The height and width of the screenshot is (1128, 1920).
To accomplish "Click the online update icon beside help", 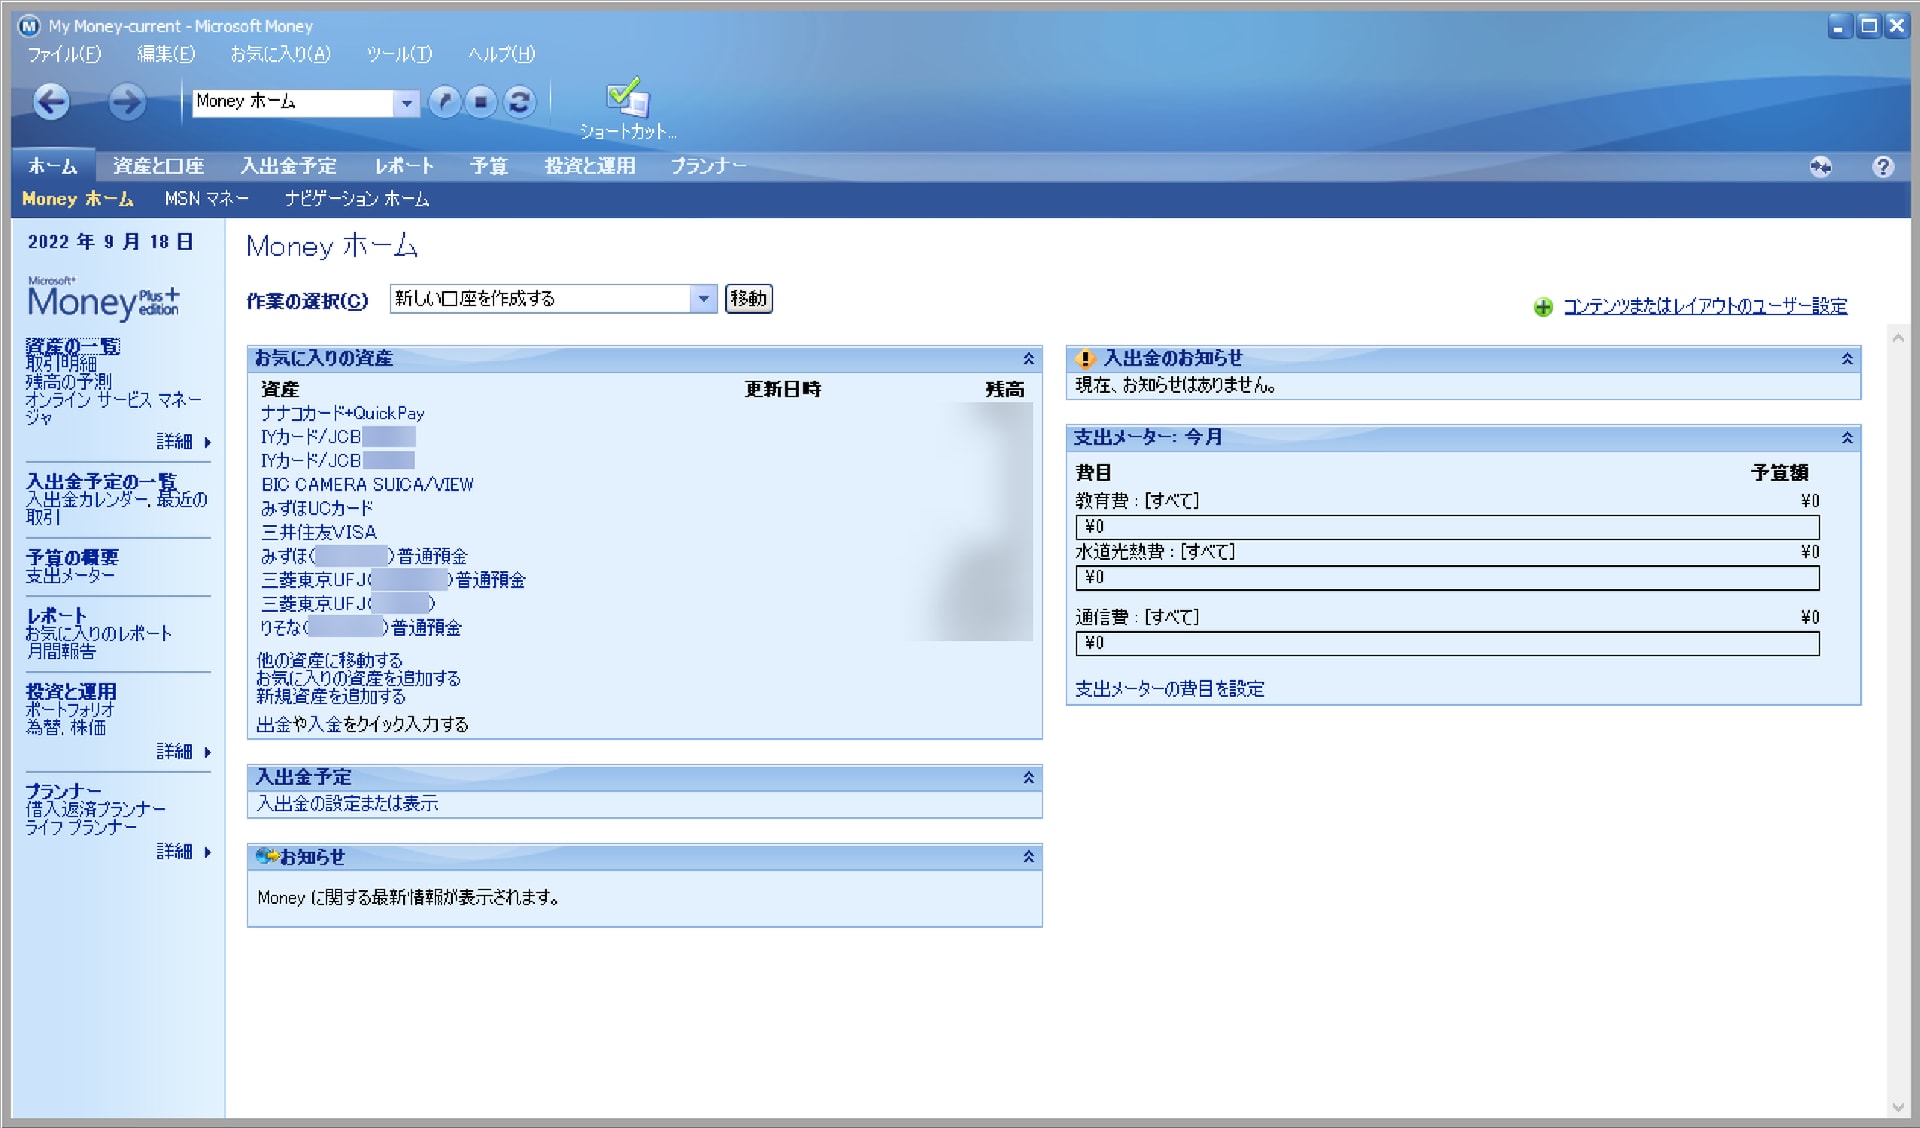I will coord(1821,166).
